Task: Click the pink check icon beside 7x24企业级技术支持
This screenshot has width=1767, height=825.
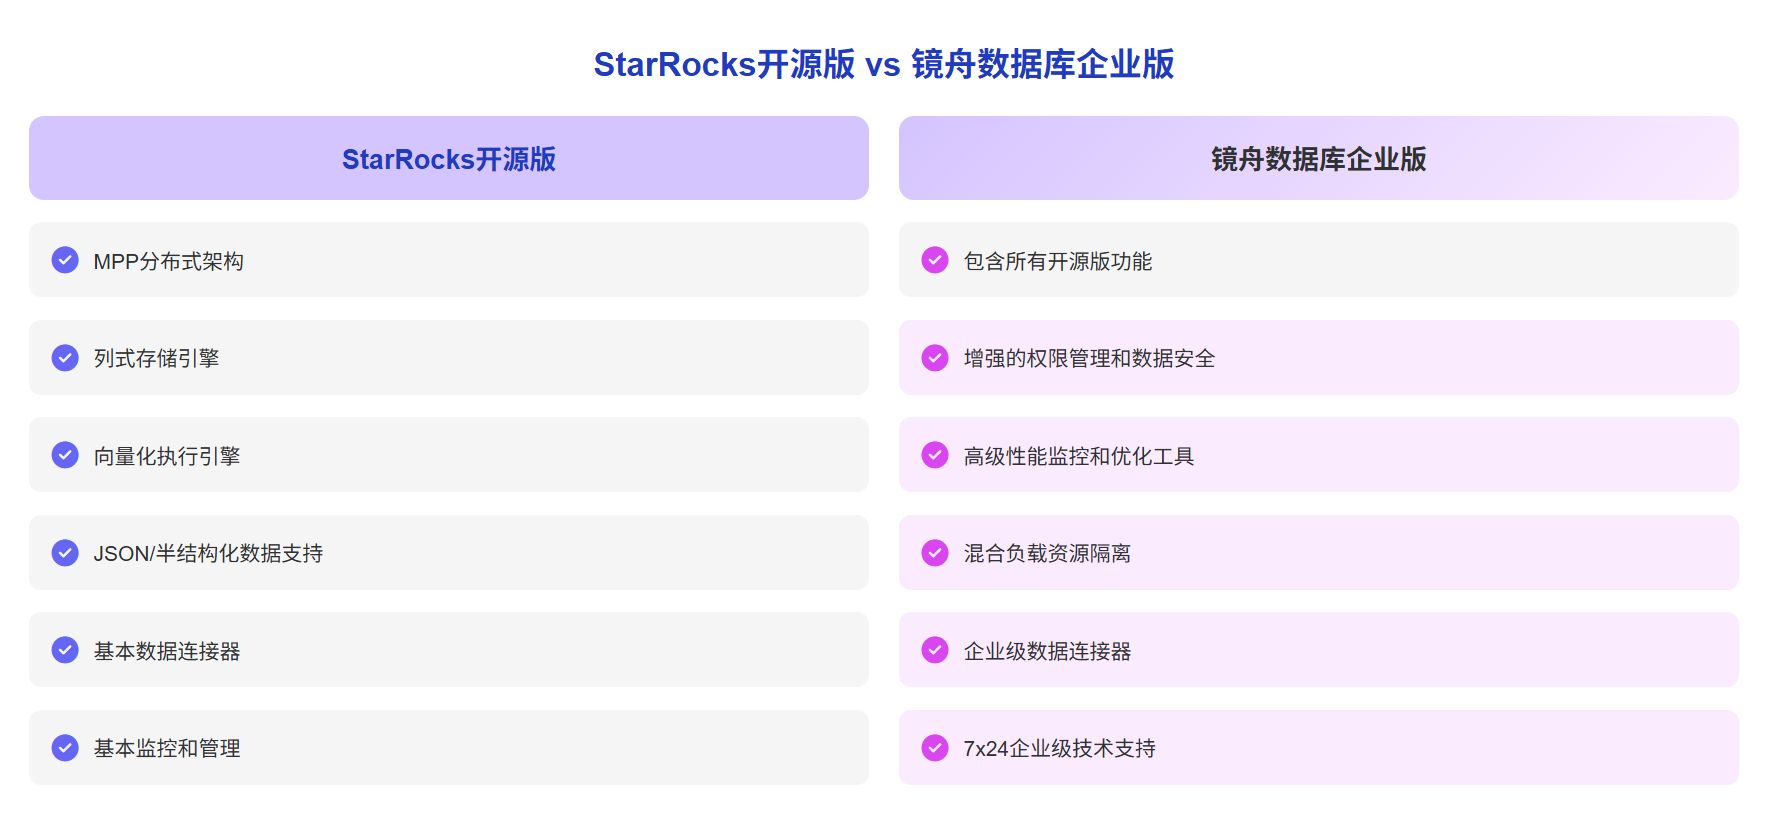Action: 935,748
